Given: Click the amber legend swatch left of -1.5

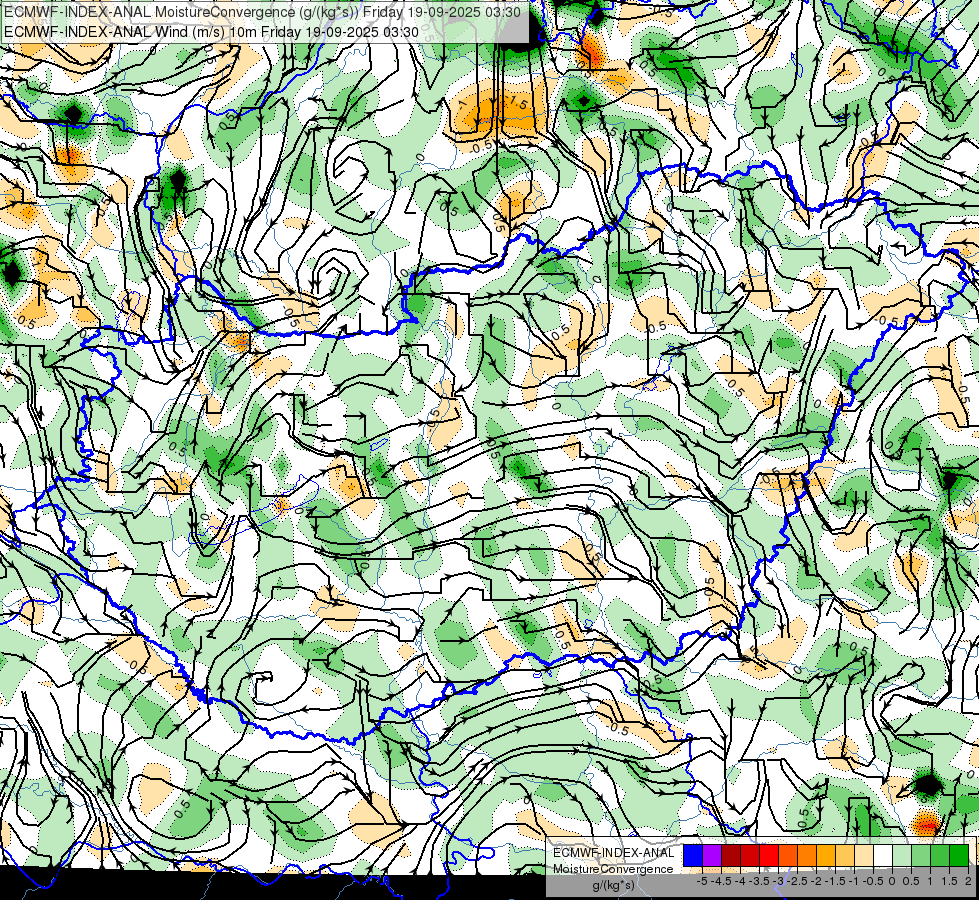Looking at the screenshot, I should [826, 855].
